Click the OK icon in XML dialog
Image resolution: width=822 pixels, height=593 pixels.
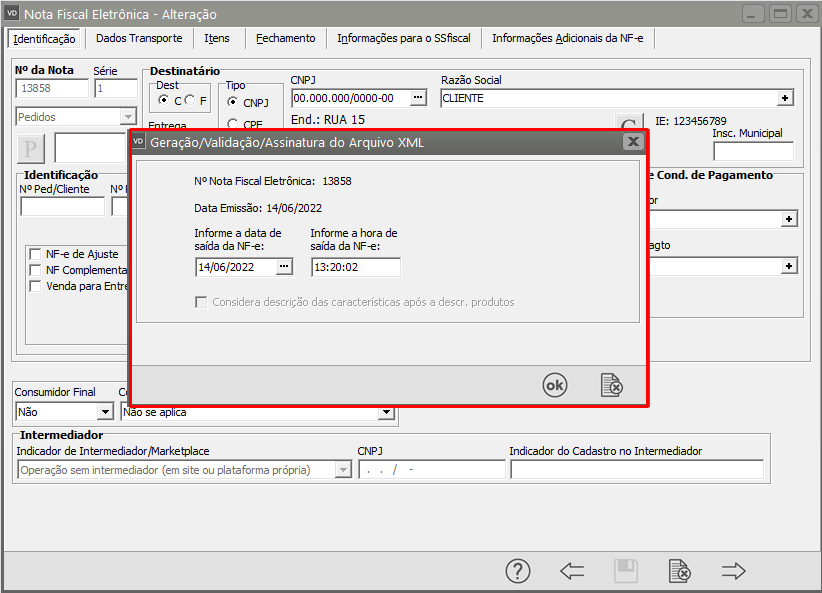point(555,385)
